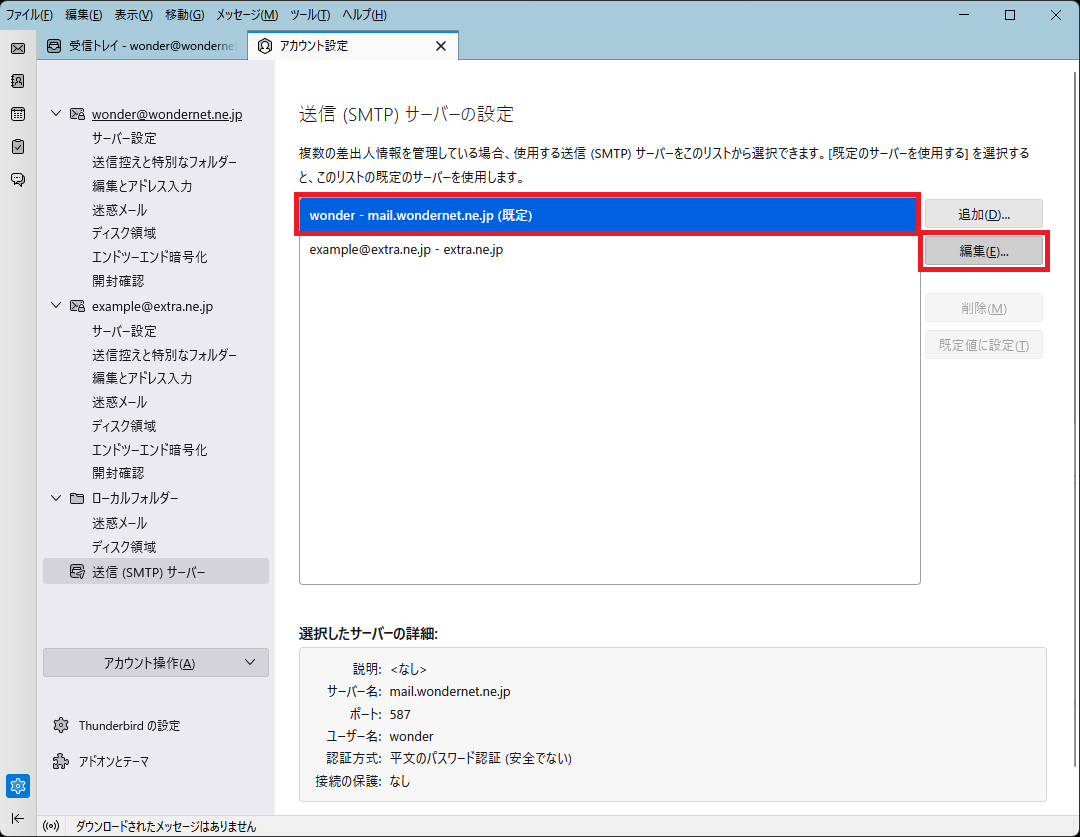Viewport: 1080px width, 837px height.
Task: Open the 表示(V) menu
Action: (134, 14)
